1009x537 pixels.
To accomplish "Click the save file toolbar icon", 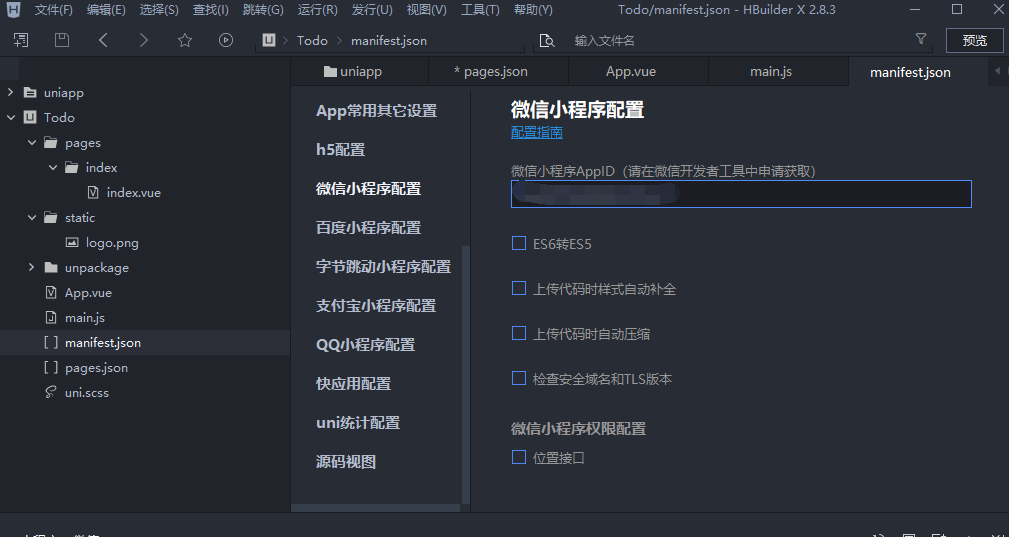I will [x=62, y=41].
